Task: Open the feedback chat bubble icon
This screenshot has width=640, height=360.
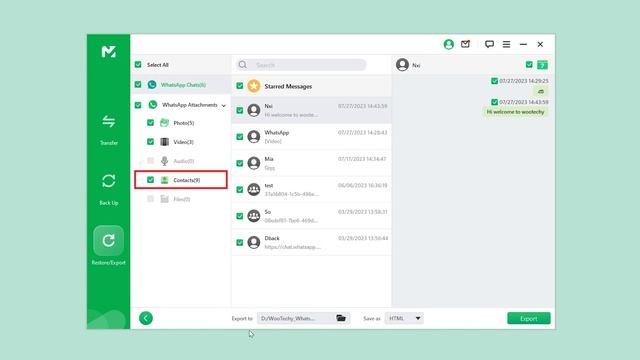Action: tap(489, 44)
